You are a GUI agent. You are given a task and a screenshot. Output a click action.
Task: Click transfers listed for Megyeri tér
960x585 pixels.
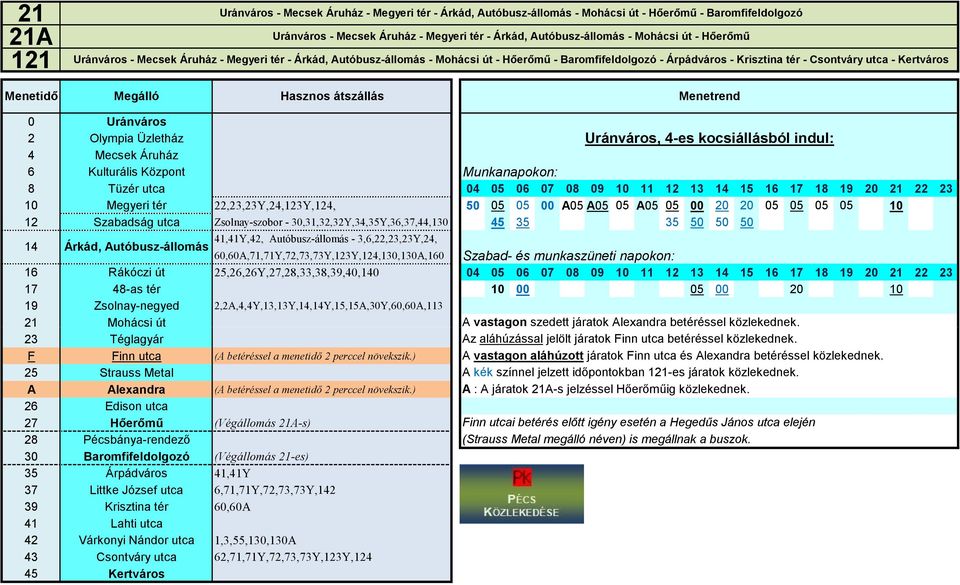tap(274, 206)
